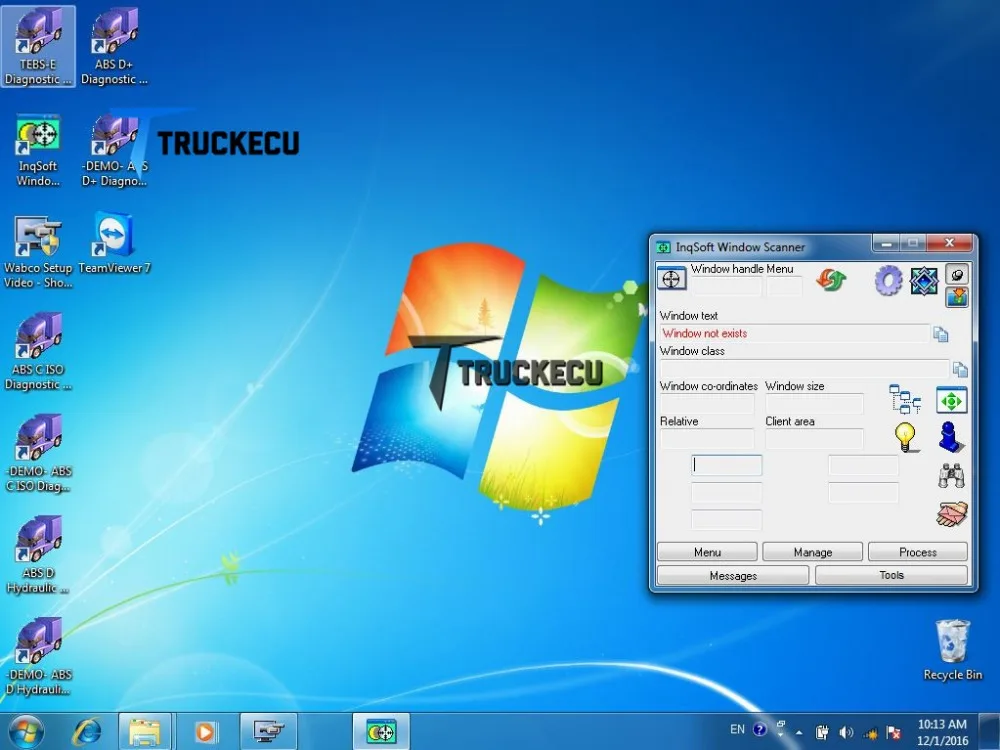1000x750 pixels.
Task: Select the ABS D+ Diagnostic desktop shortcut
Action: pos(114,47)
